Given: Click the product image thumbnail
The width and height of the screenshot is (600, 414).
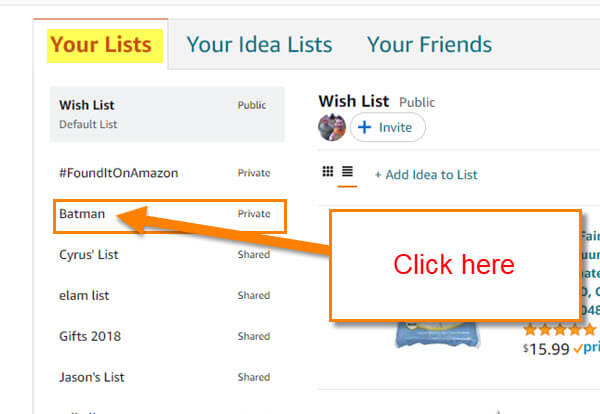Looking at the screenshot, I should point(437,334).
